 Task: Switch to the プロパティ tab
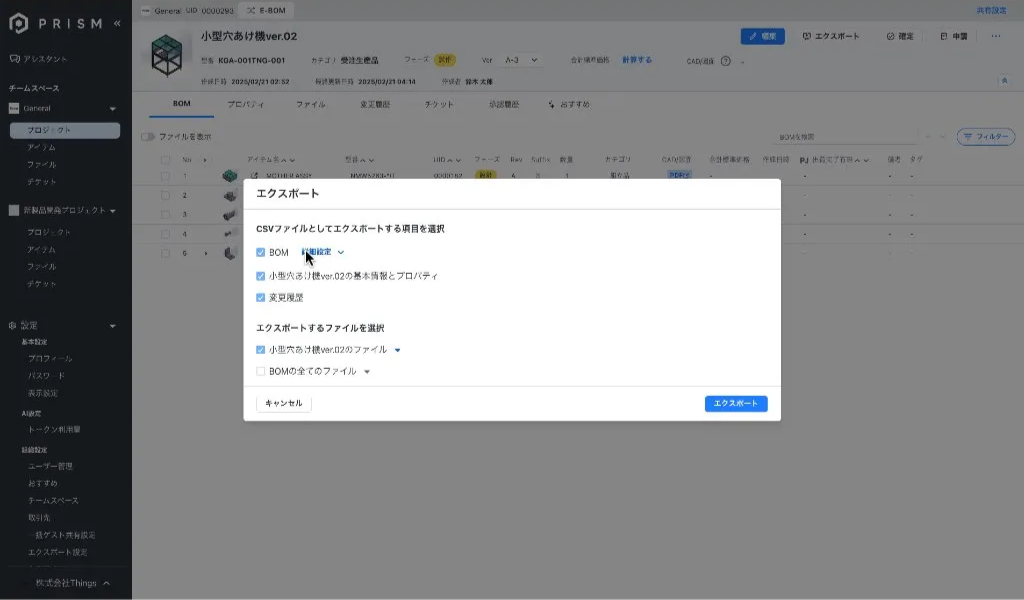(x=245, y=104)
